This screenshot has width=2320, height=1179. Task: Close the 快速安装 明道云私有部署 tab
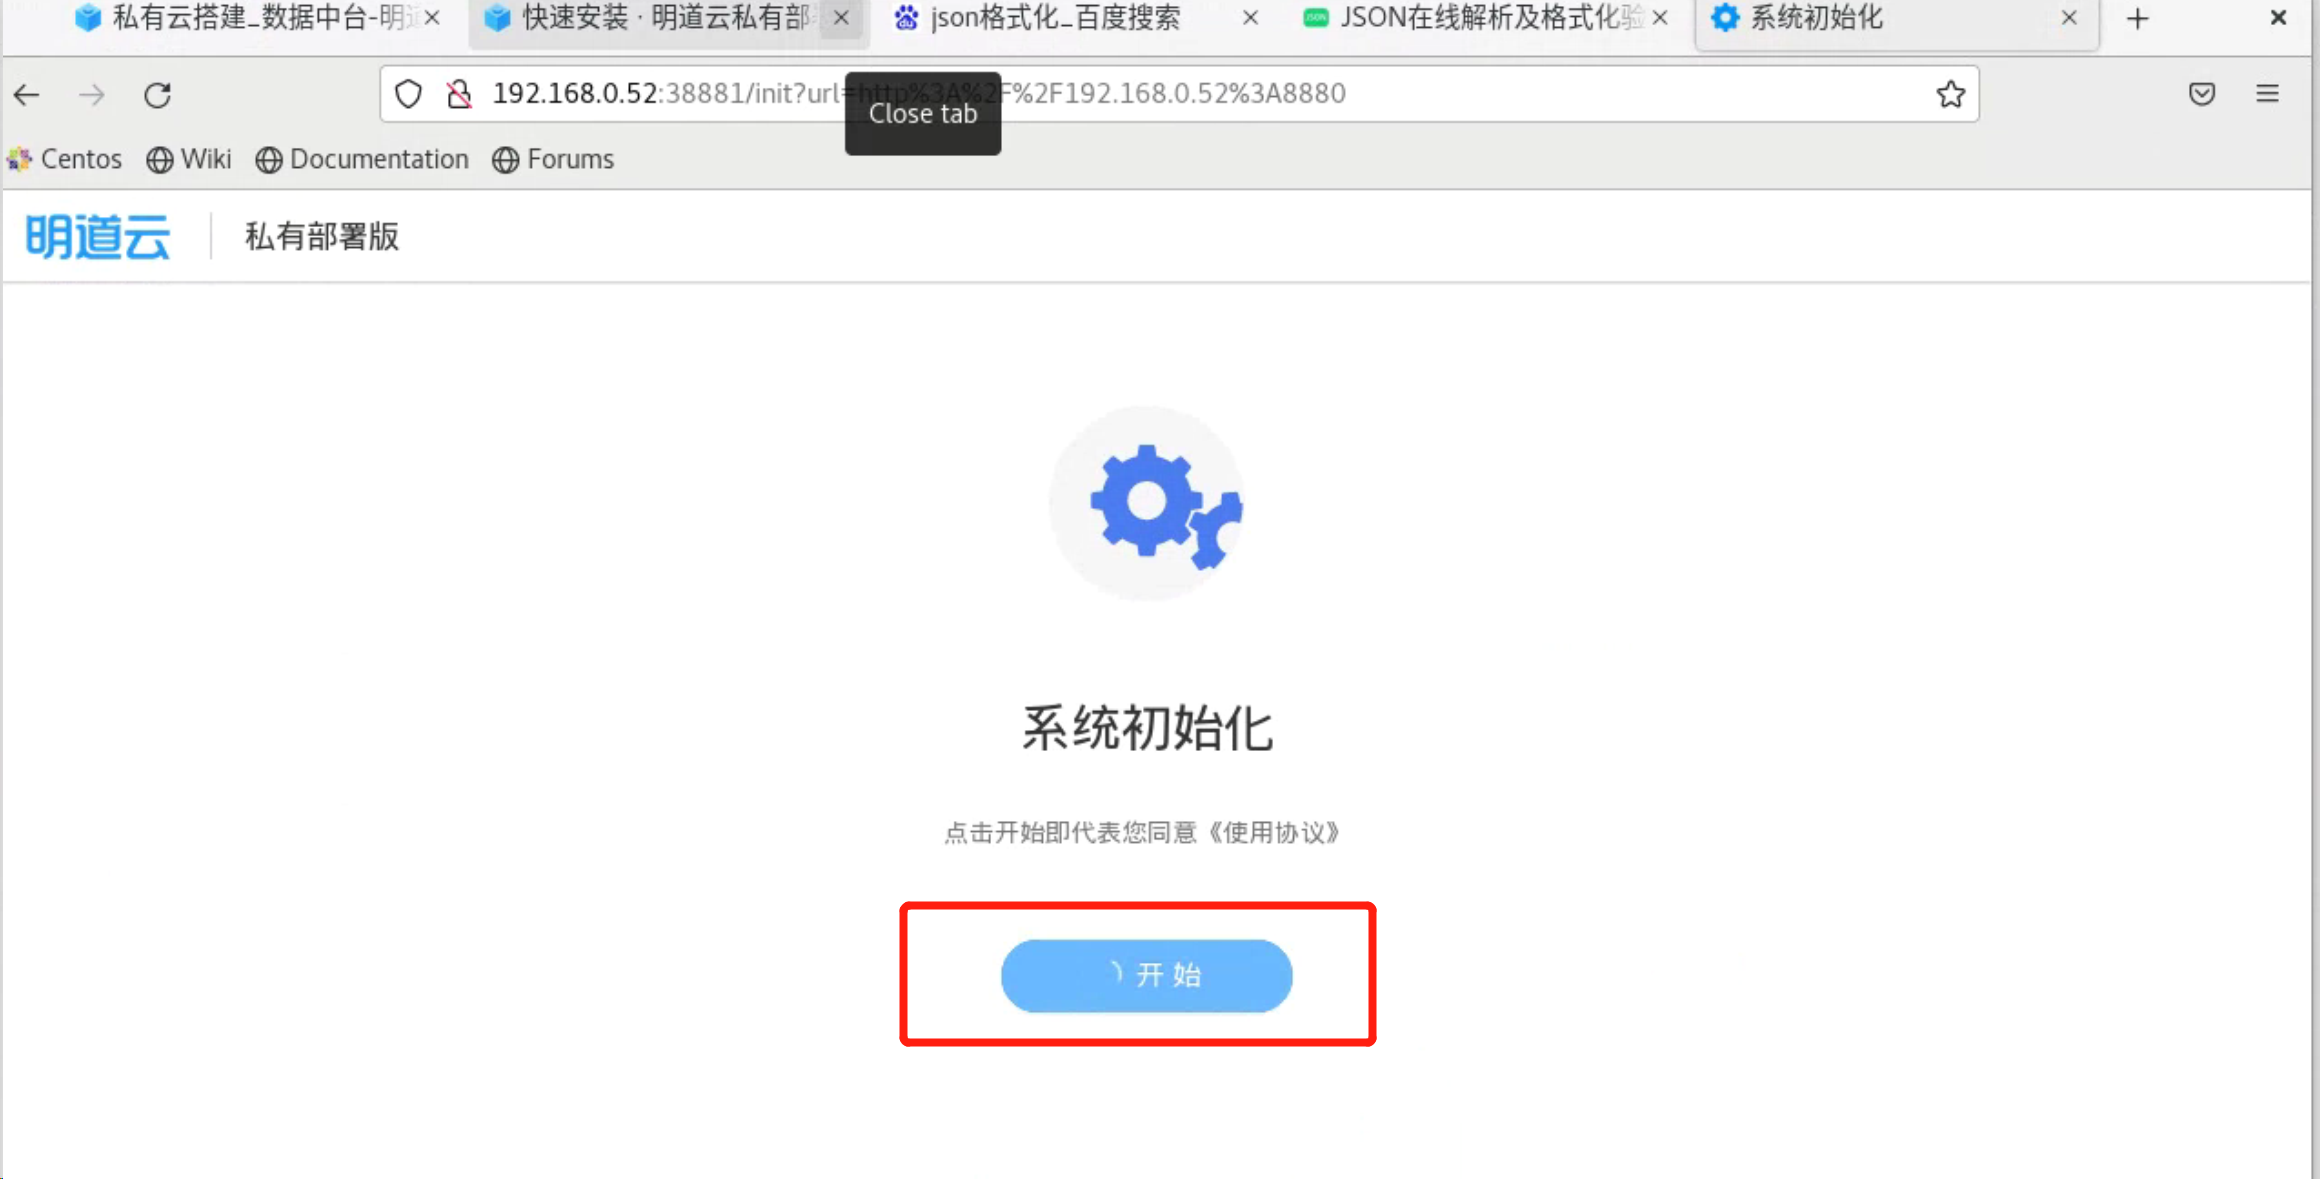[841, 18]
